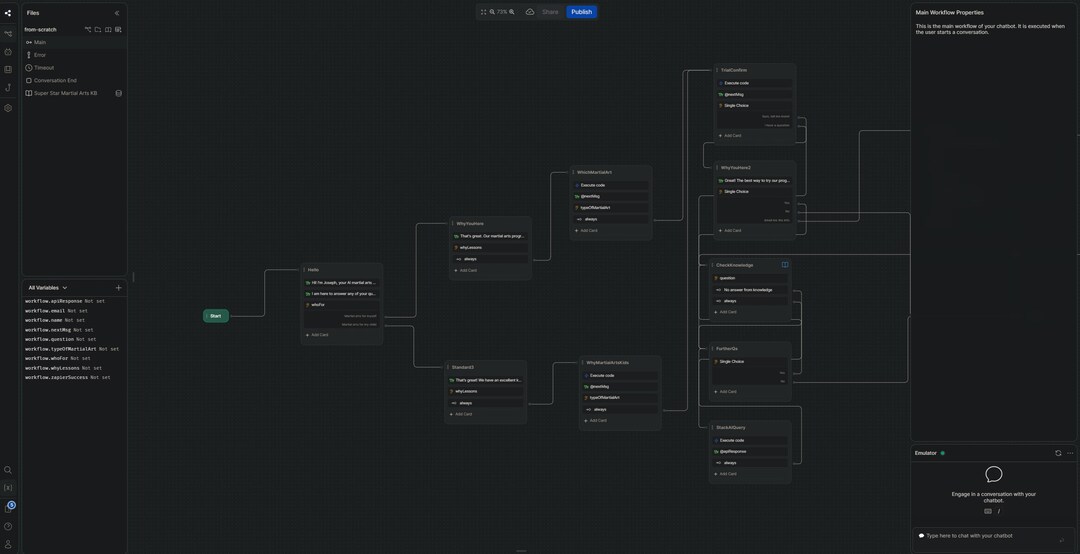Collapse the Files panel with double-chevron
The height and width of the screenshot is (554, 1080).
pyautogui.click(x=117, y=13)
